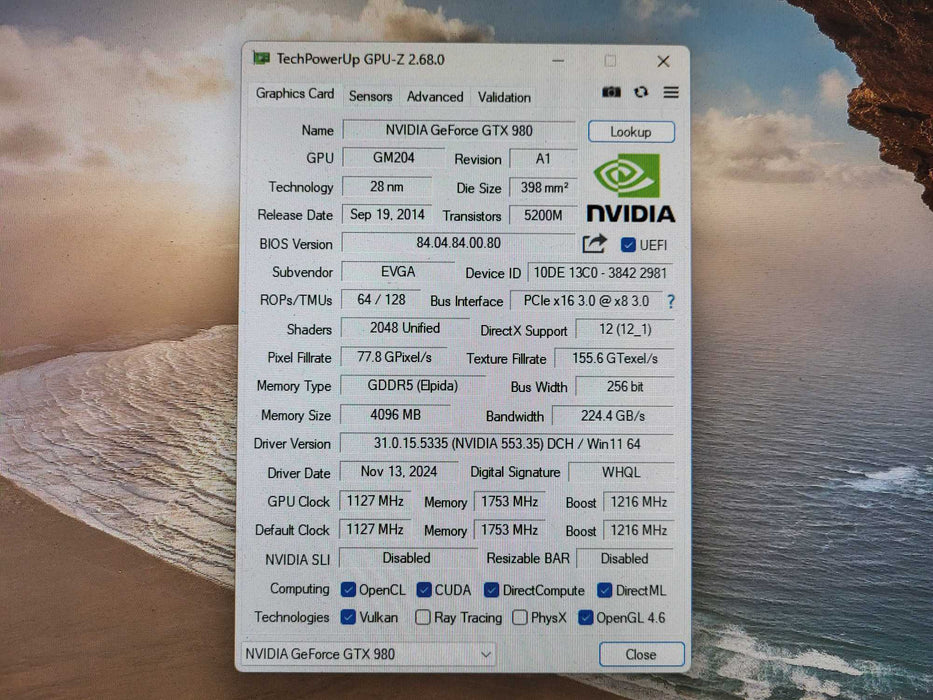Image resolution: width=933 pixels, height=700 pixels.
Task: Click the camera screenshot icon
Action: (613, 91)
